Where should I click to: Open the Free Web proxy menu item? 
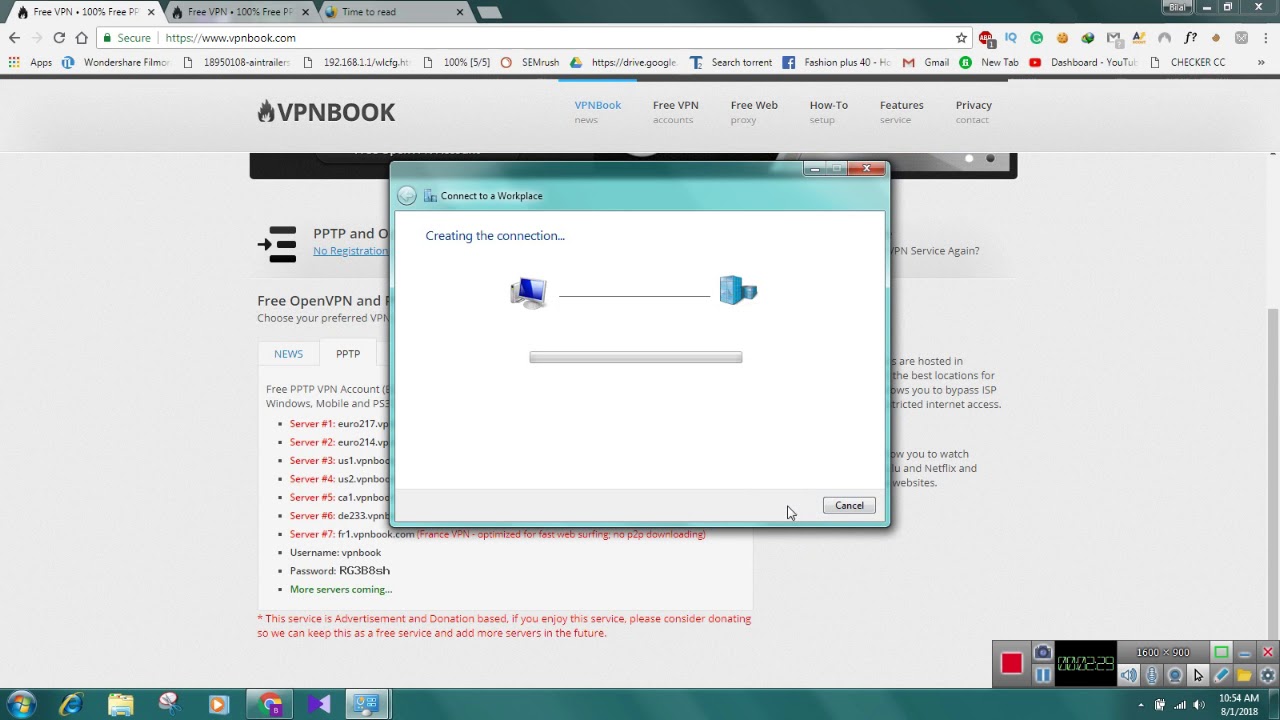(x=754, y=111)
